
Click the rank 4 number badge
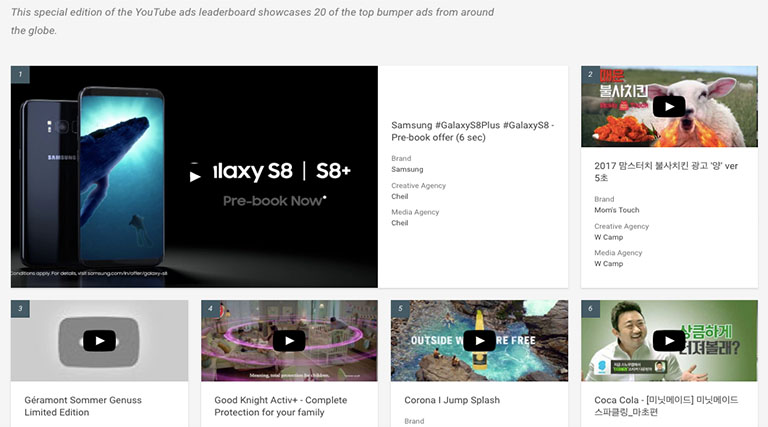click(210, 309)
